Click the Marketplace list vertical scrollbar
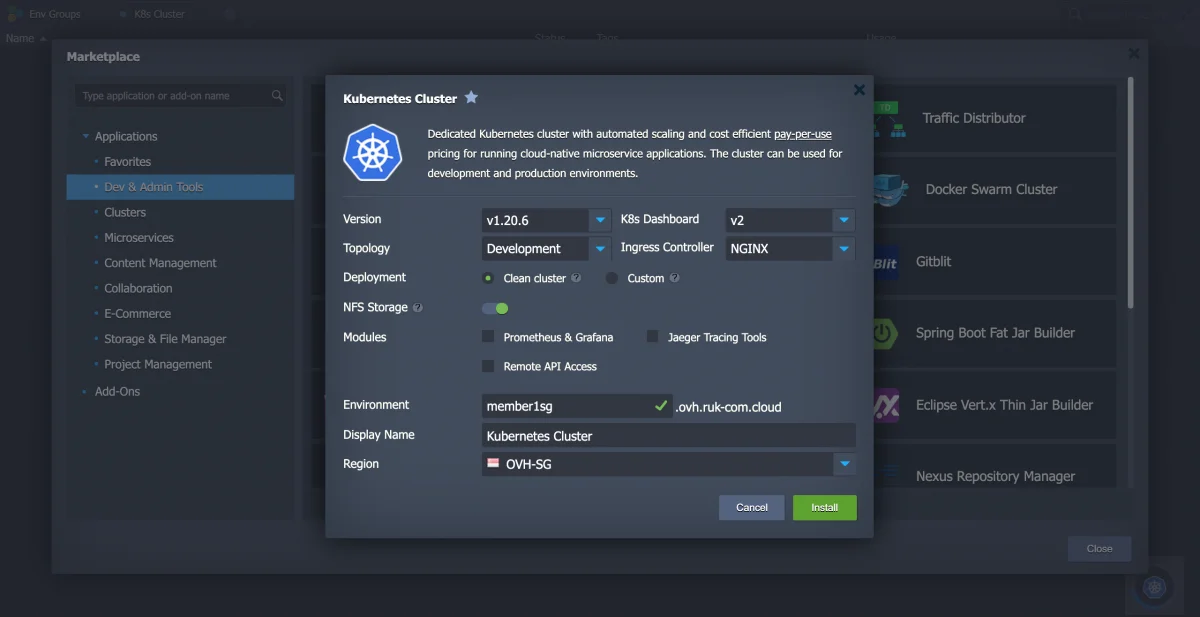Image resolution: width=1200 pixels, height=617 pixels. [1131, 192]
